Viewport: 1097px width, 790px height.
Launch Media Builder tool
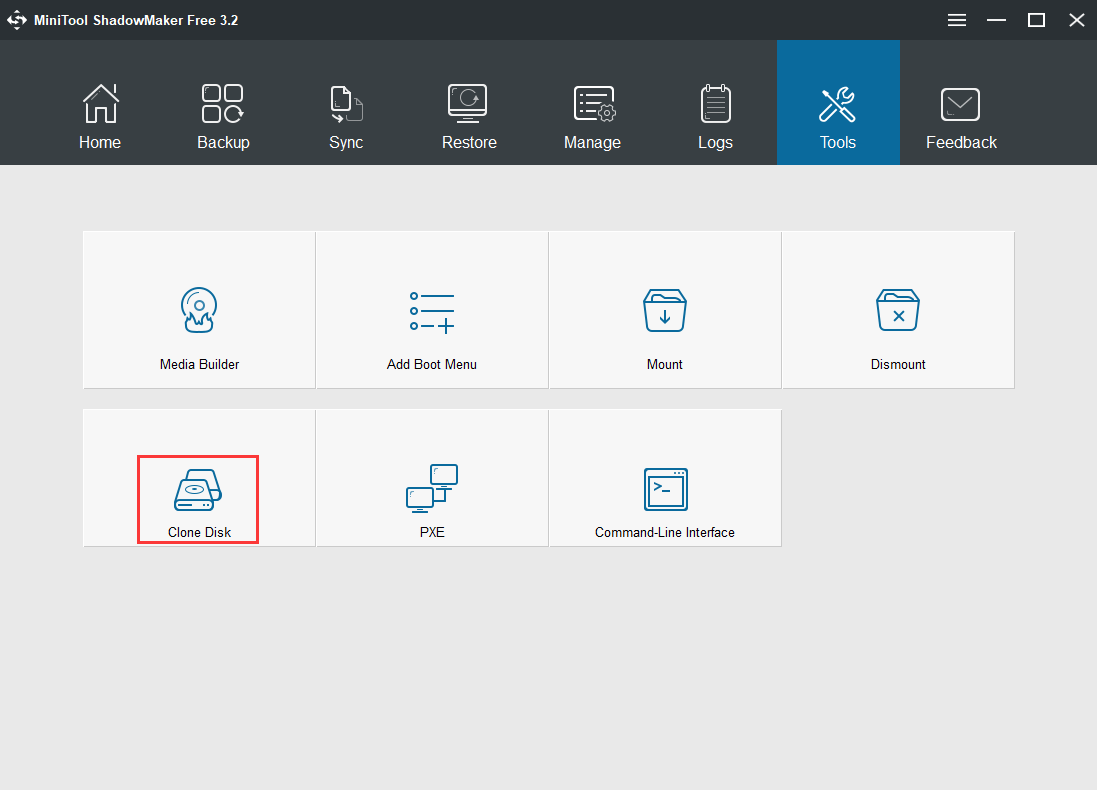199,310
